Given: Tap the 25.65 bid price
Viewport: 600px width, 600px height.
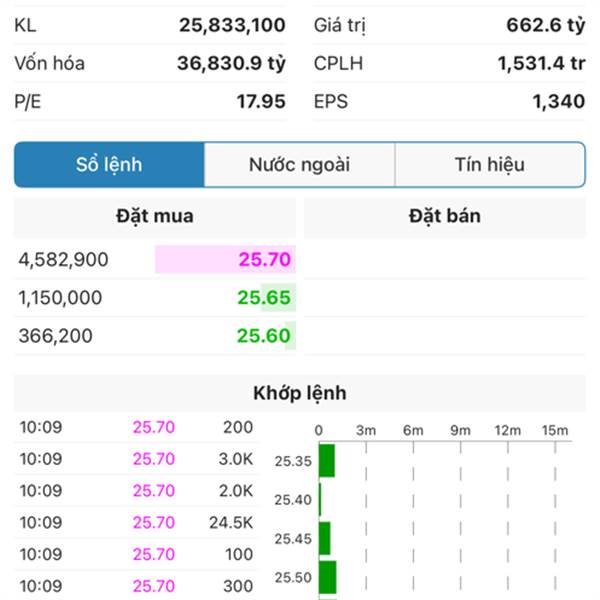Looking at the screenshot, I should pyautogui.click(x=264, y=298).
